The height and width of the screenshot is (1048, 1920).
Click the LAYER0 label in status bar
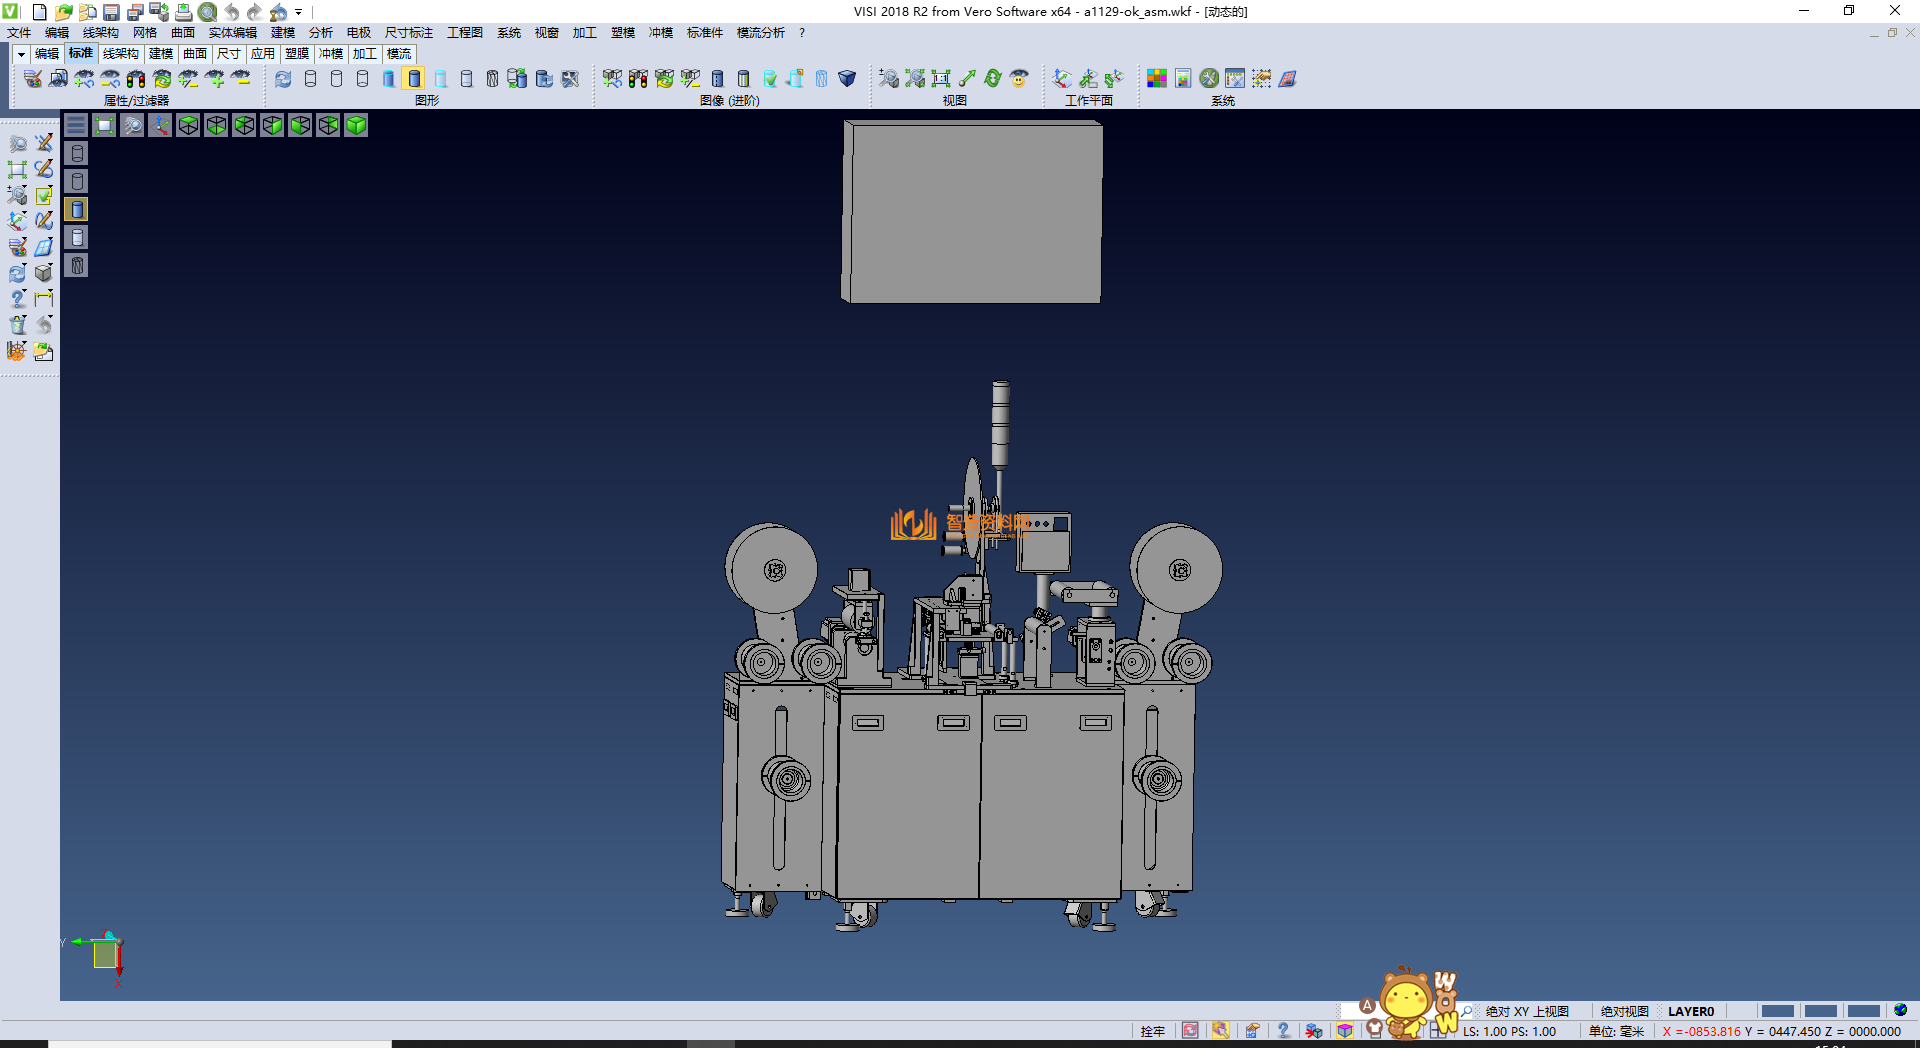point(1690,1011)
